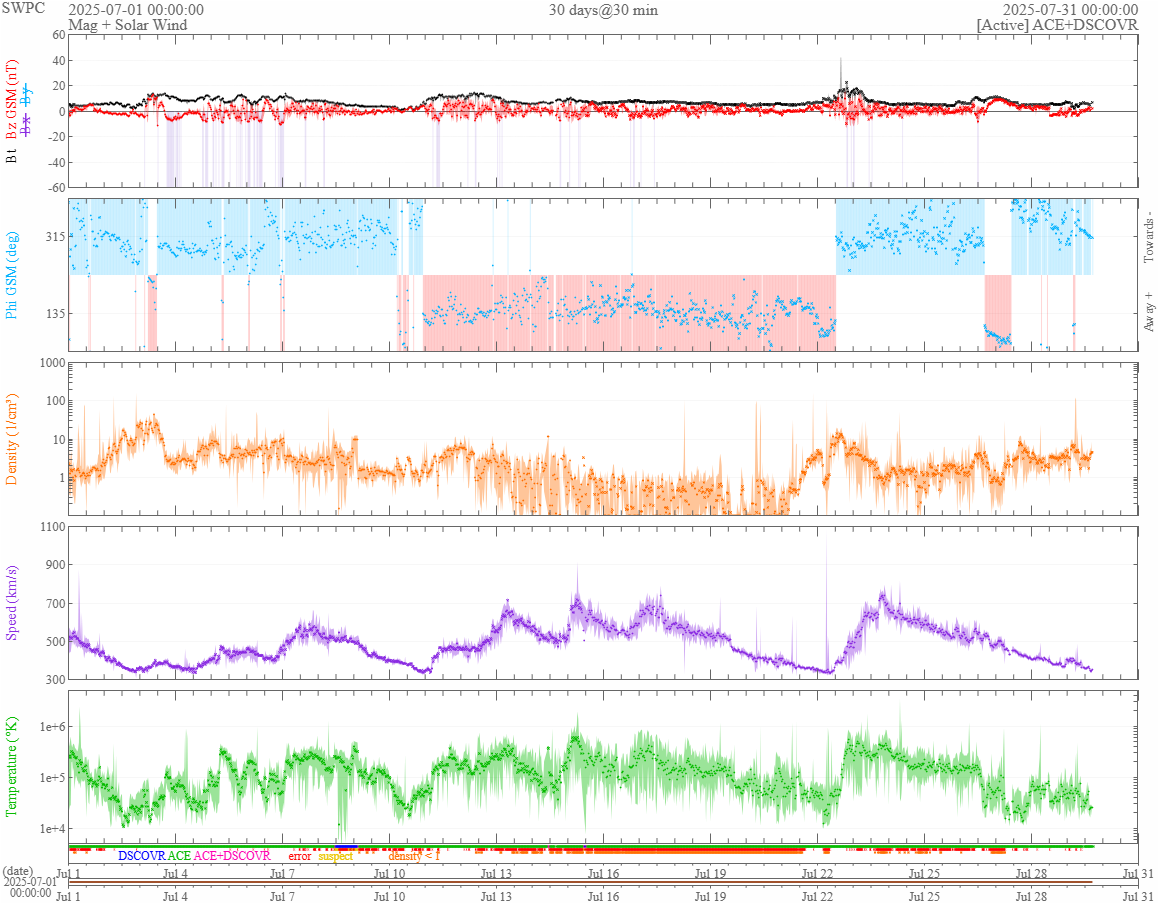1158x903 pixels.
Task: Click the "Towards -" sector label
Action: point(1148,237)
